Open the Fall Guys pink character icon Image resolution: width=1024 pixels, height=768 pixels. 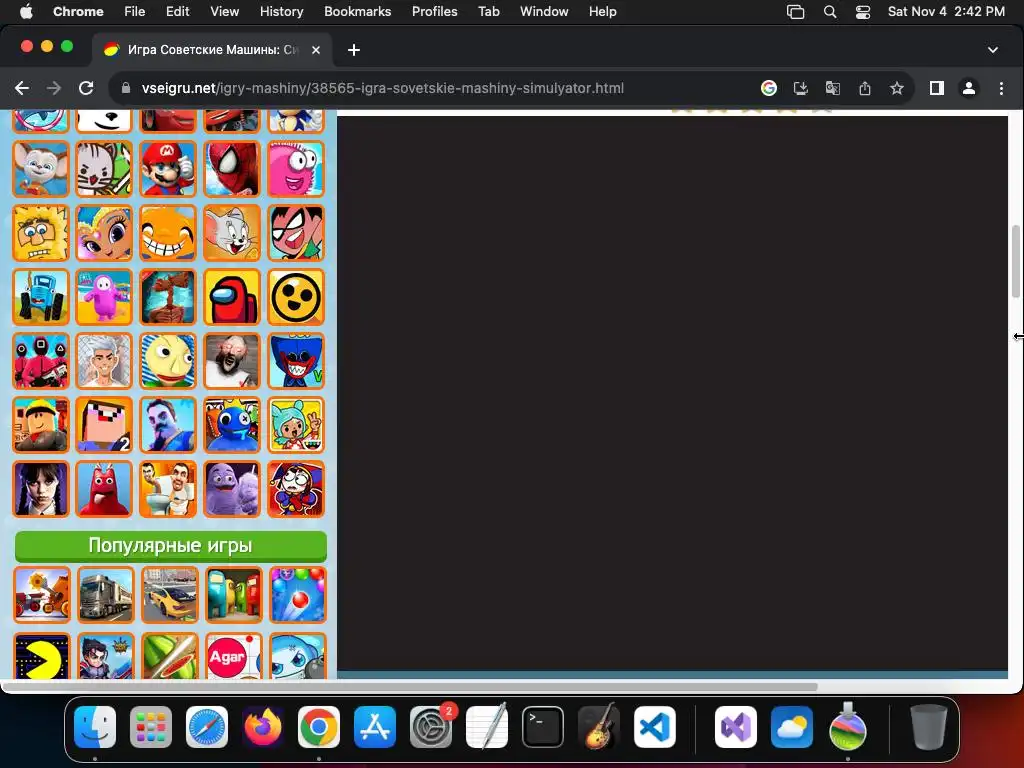(x=104, y=297)
